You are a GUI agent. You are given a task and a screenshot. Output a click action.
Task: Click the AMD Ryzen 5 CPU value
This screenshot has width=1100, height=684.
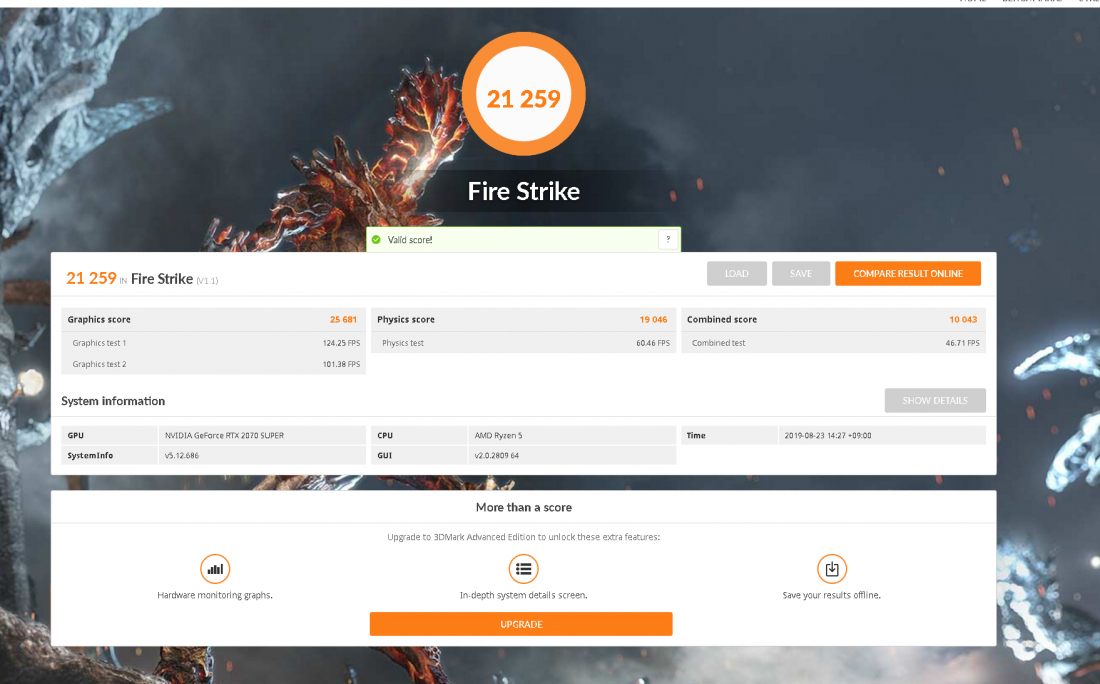pyautogui.click(x=572, y=436)
